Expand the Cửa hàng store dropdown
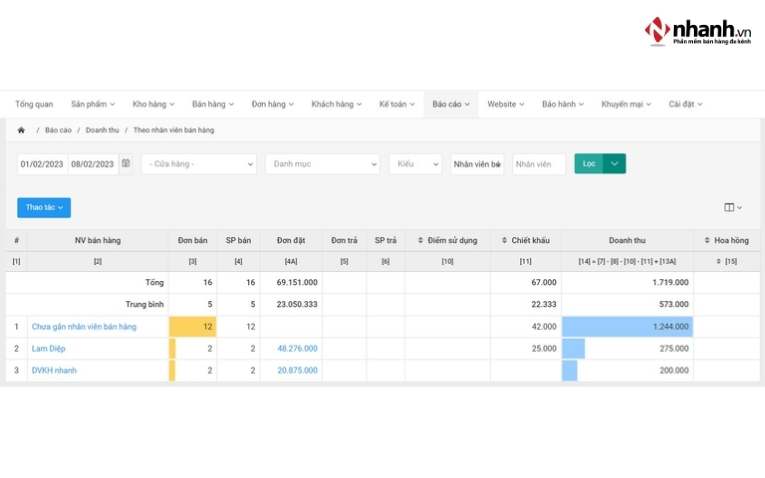The image size is (765, 478). [199, 164]
